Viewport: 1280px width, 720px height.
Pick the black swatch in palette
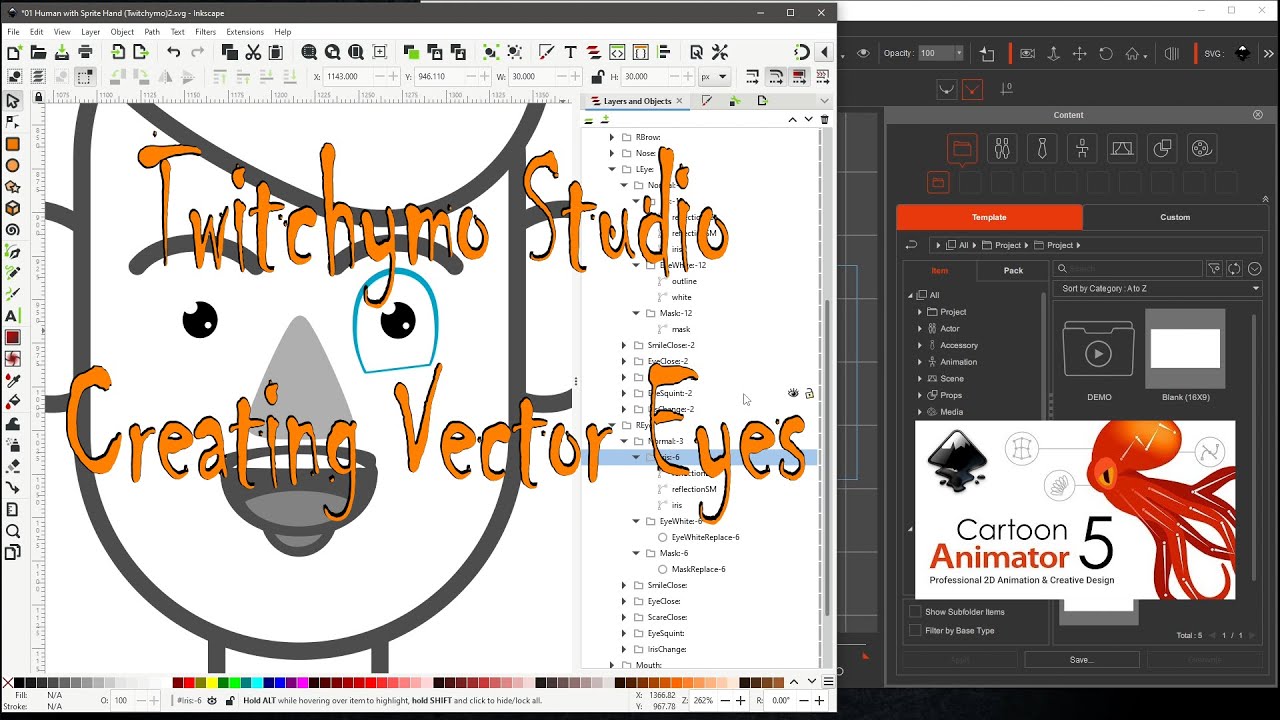(x=19, y=682)
